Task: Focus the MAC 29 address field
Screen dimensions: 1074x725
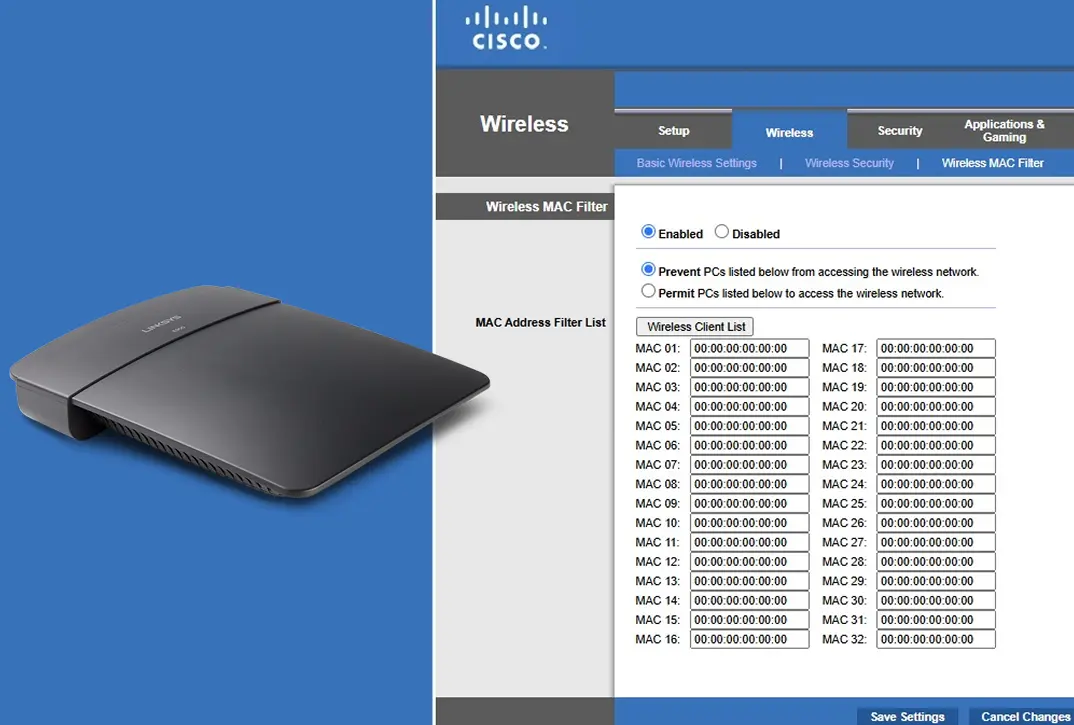Action: [936, 581]
